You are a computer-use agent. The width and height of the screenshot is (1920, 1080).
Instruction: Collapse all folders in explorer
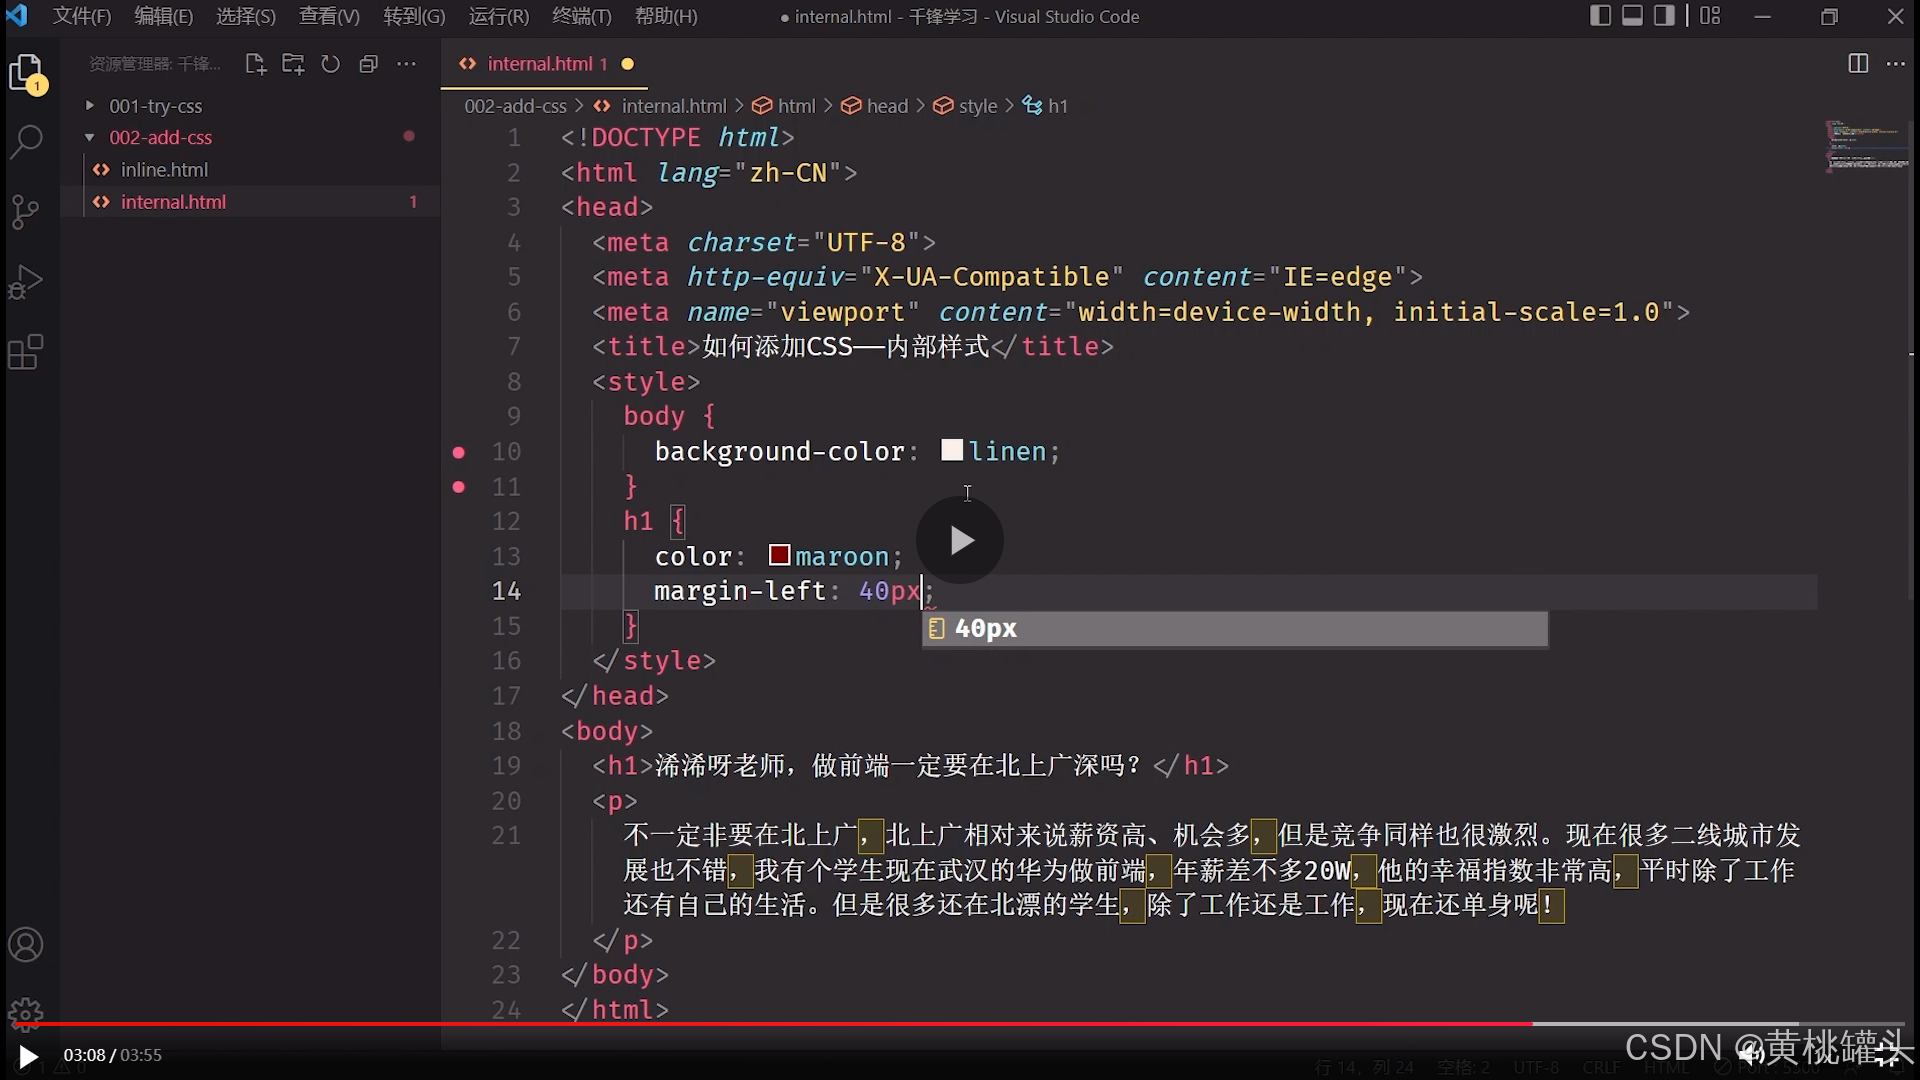[x=368, y=64]
